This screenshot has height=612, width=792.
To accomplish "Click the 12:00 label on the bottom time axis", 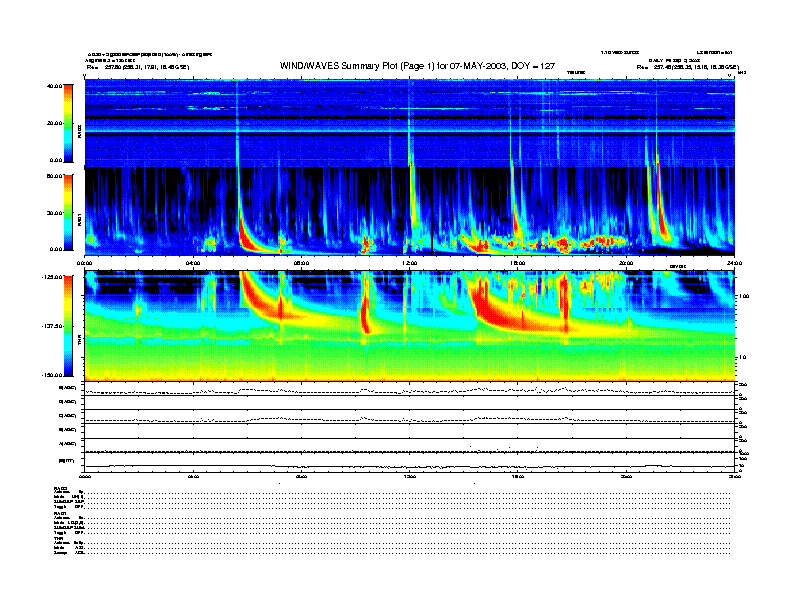I will click(x=410, y=476).
